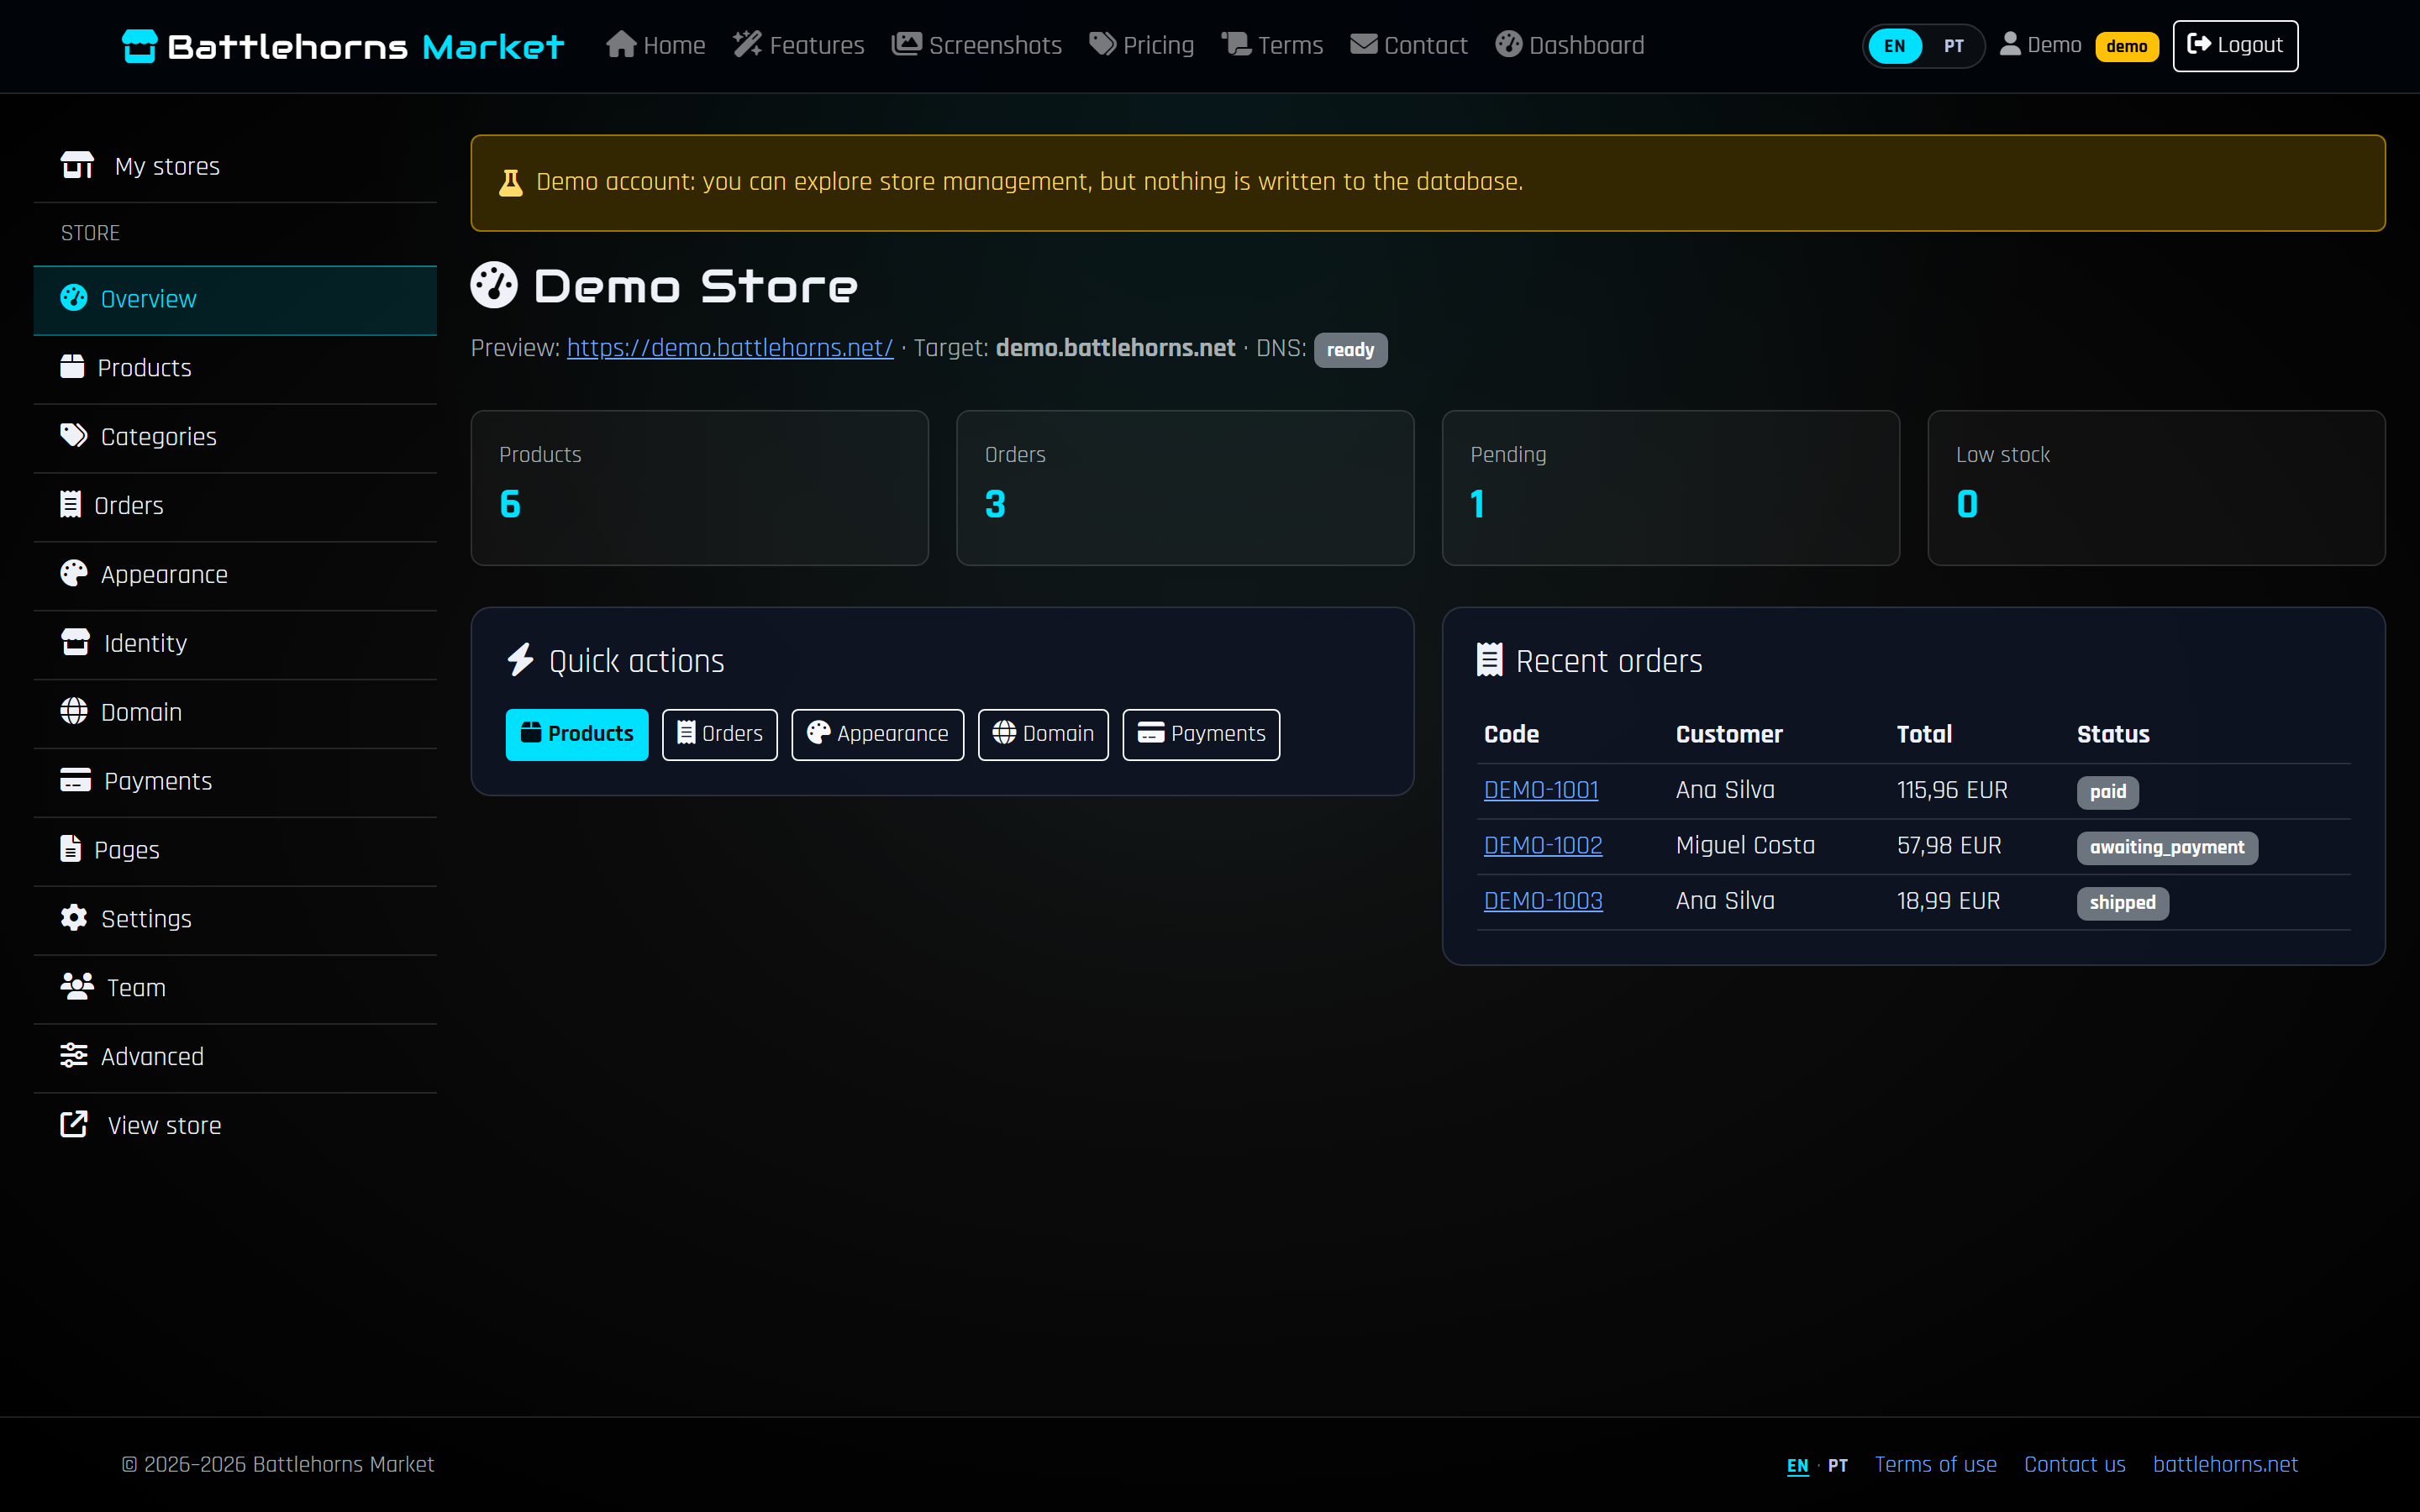
Task: Click the awaiting_payment status badge
Action: [x=2166, y=847]
